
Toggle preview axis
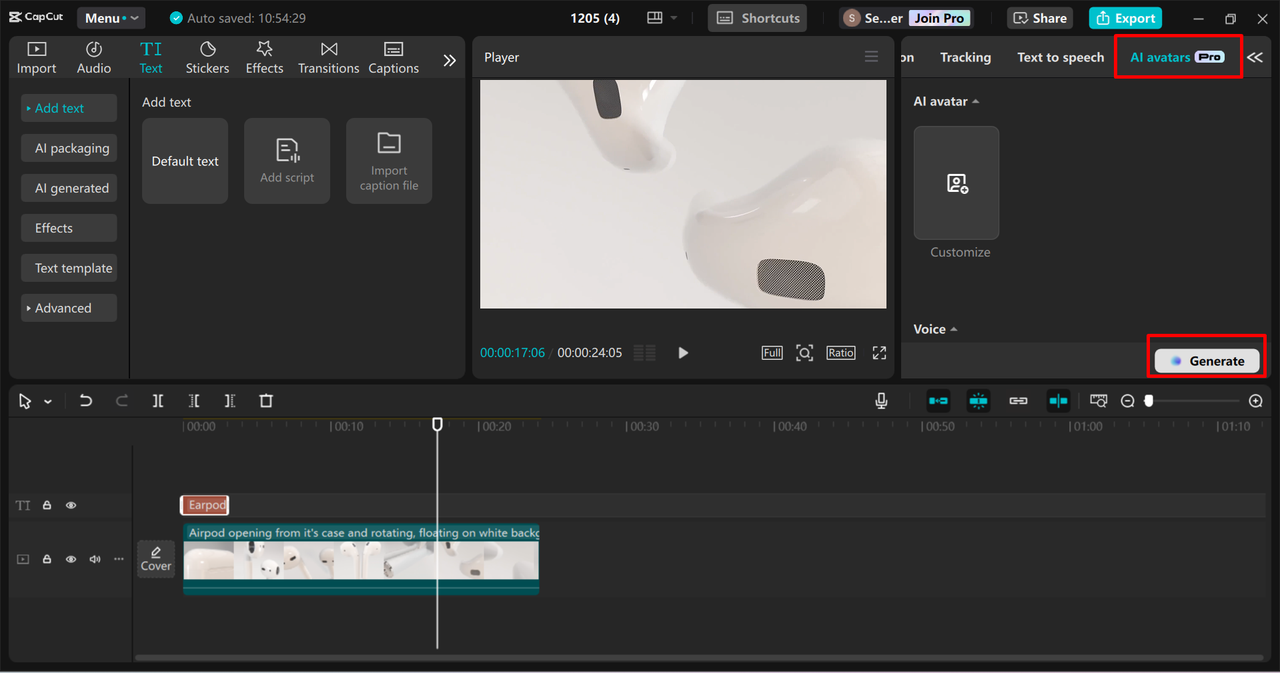(1058, 401)
